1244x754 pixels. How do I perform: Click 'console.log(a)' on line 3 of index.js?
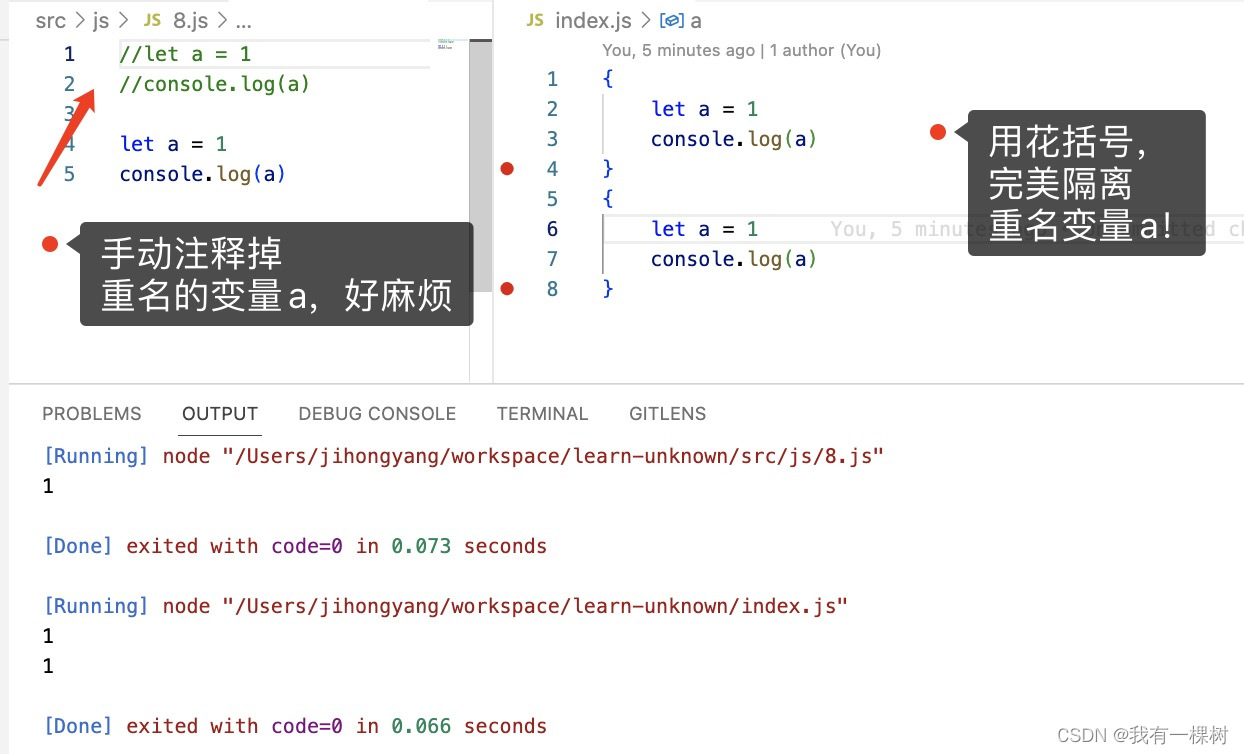pos(734,139)
